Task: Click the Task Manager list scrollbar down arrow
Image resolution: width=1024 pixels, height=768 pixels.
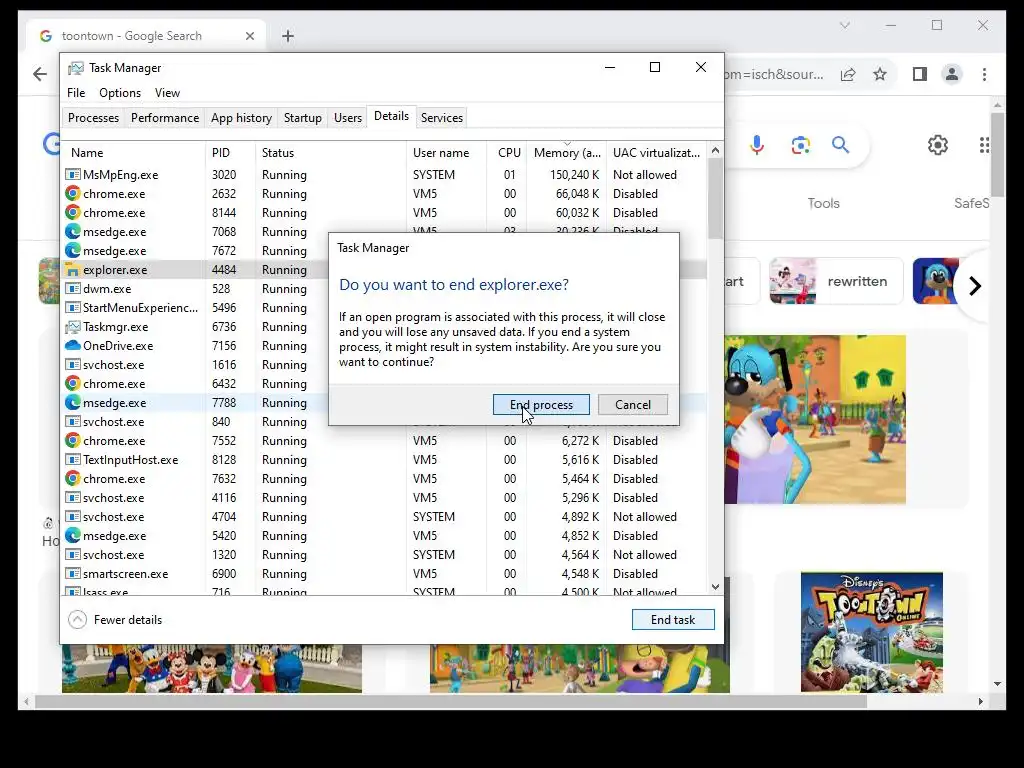Action: pyautogui.click(x=715, y=586)
